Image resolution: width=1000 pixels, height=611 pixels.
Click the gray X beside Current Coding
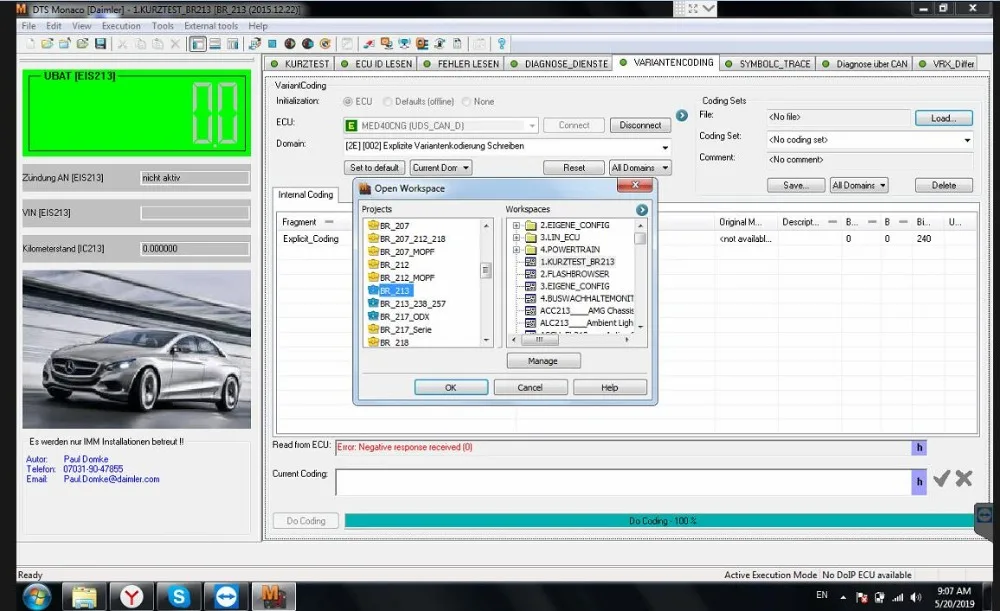pos(964,480)
